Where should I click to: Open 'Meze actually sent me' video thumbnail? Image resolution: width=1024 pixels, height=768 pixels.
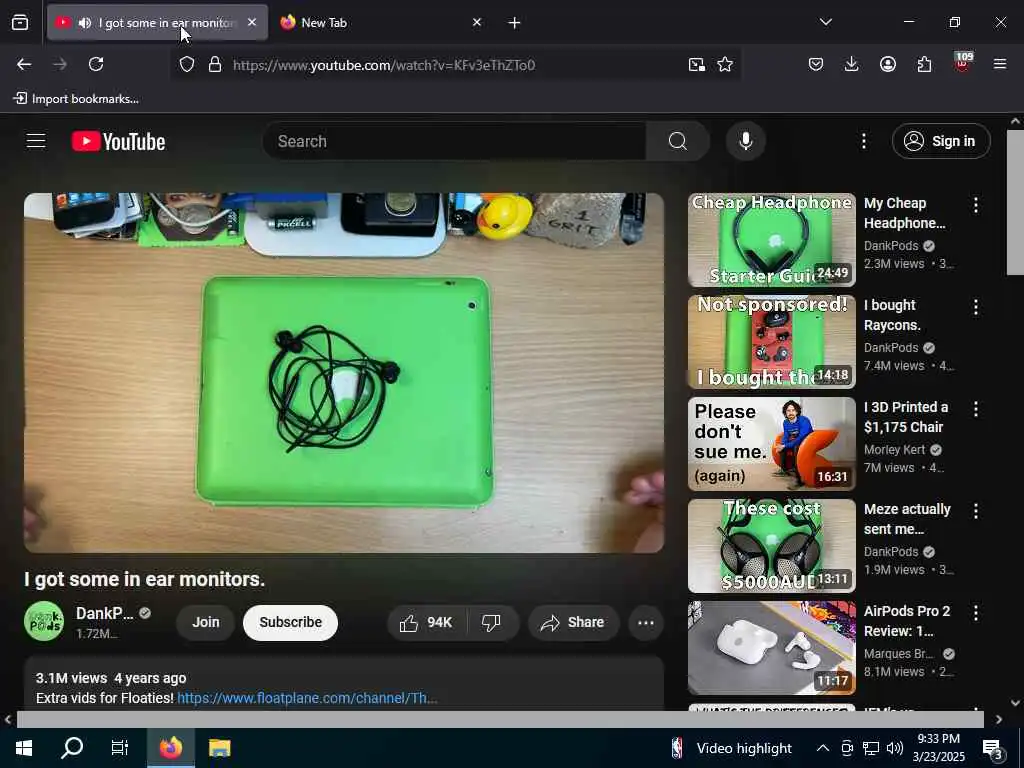(772, 546)
